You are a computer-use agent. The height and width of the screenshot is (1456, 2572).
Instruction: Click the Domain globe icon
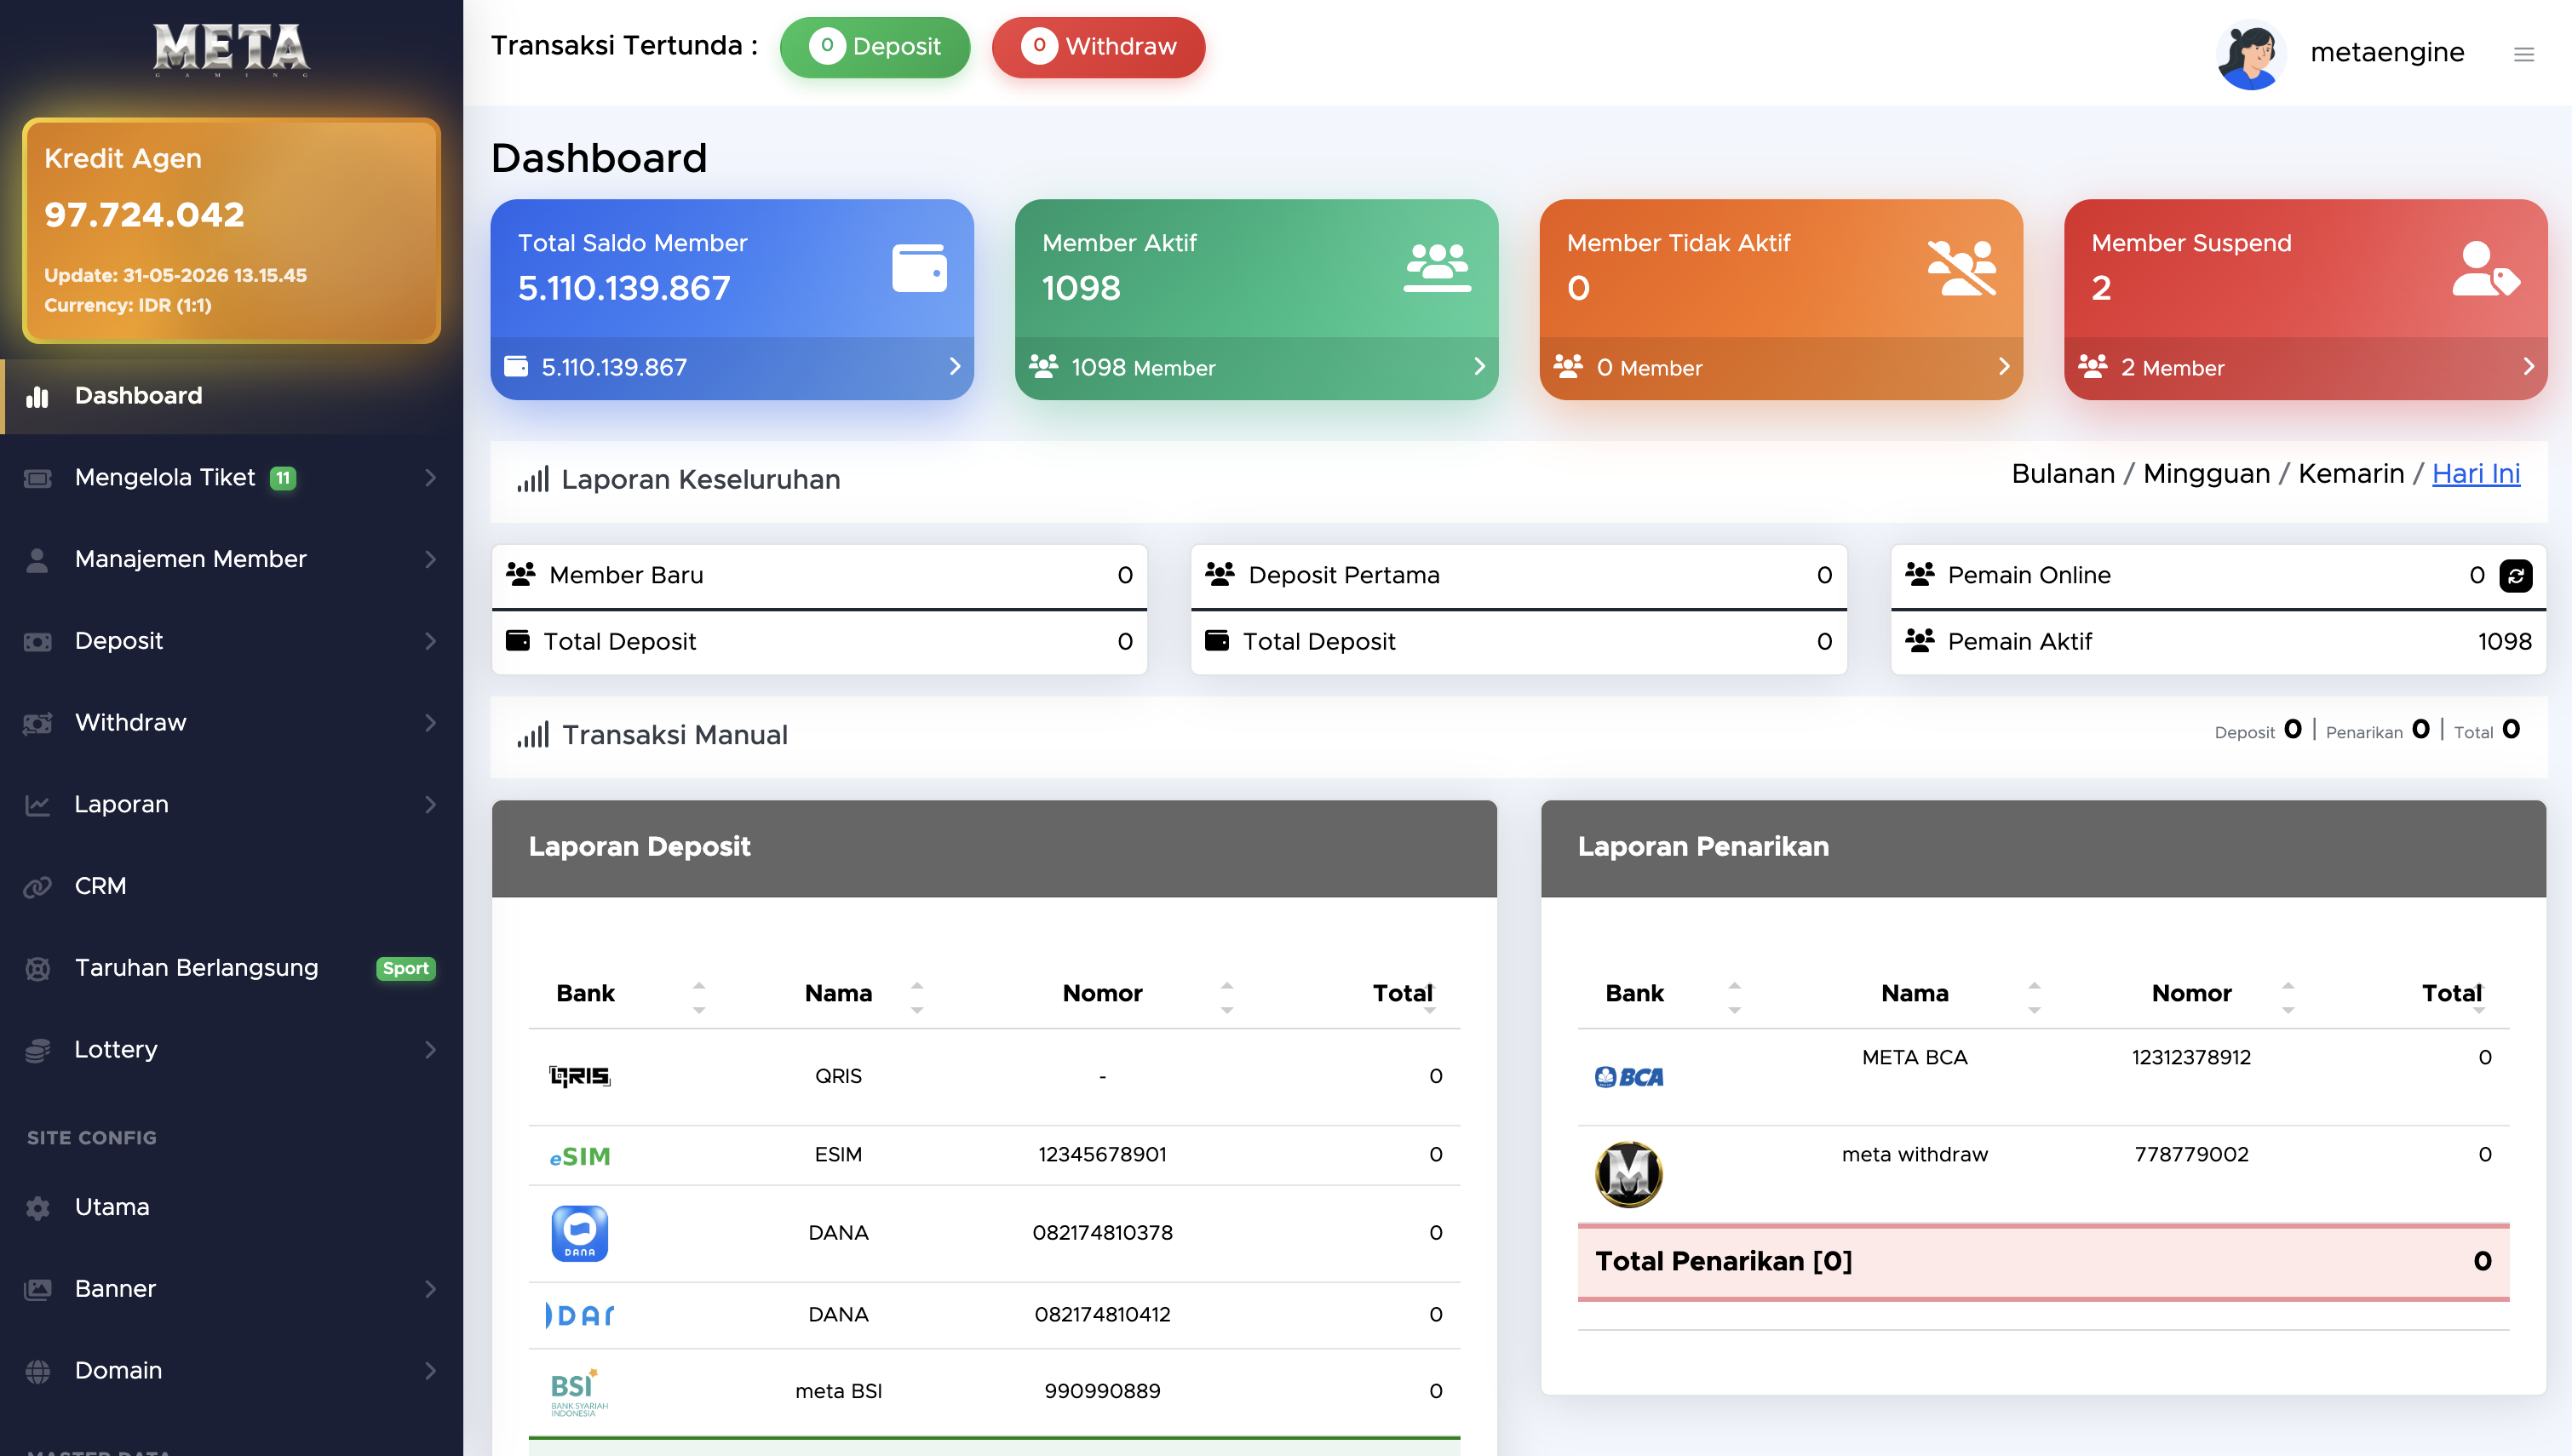[37, 1371]
